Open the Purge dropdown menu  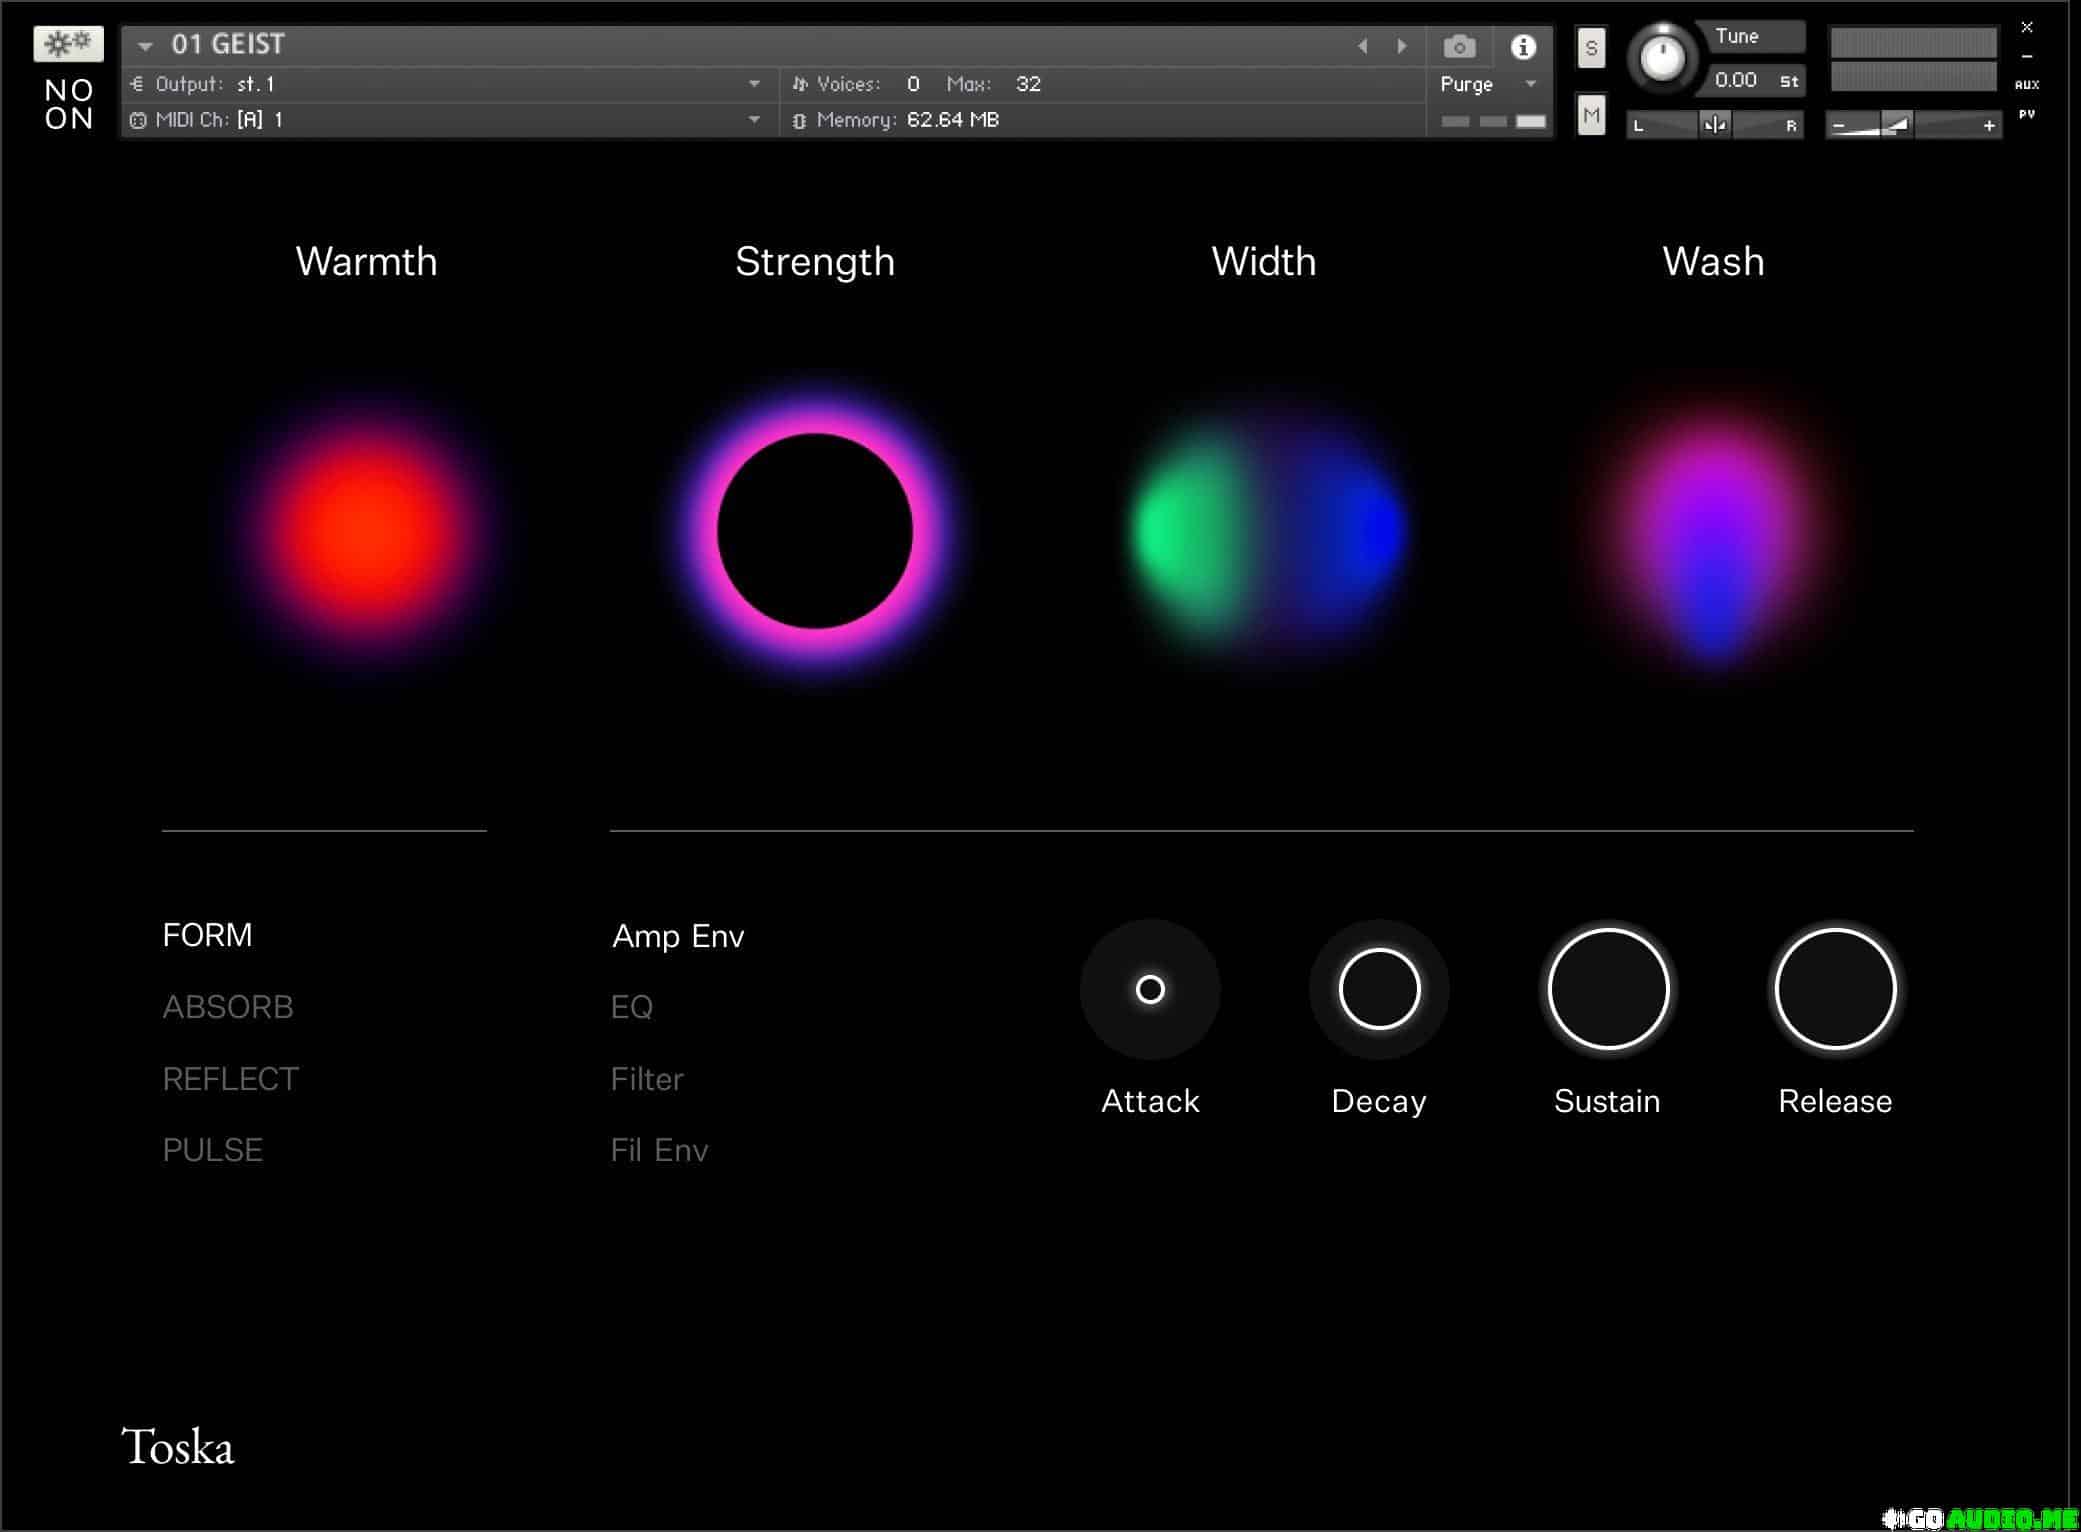pos(1488,84)
